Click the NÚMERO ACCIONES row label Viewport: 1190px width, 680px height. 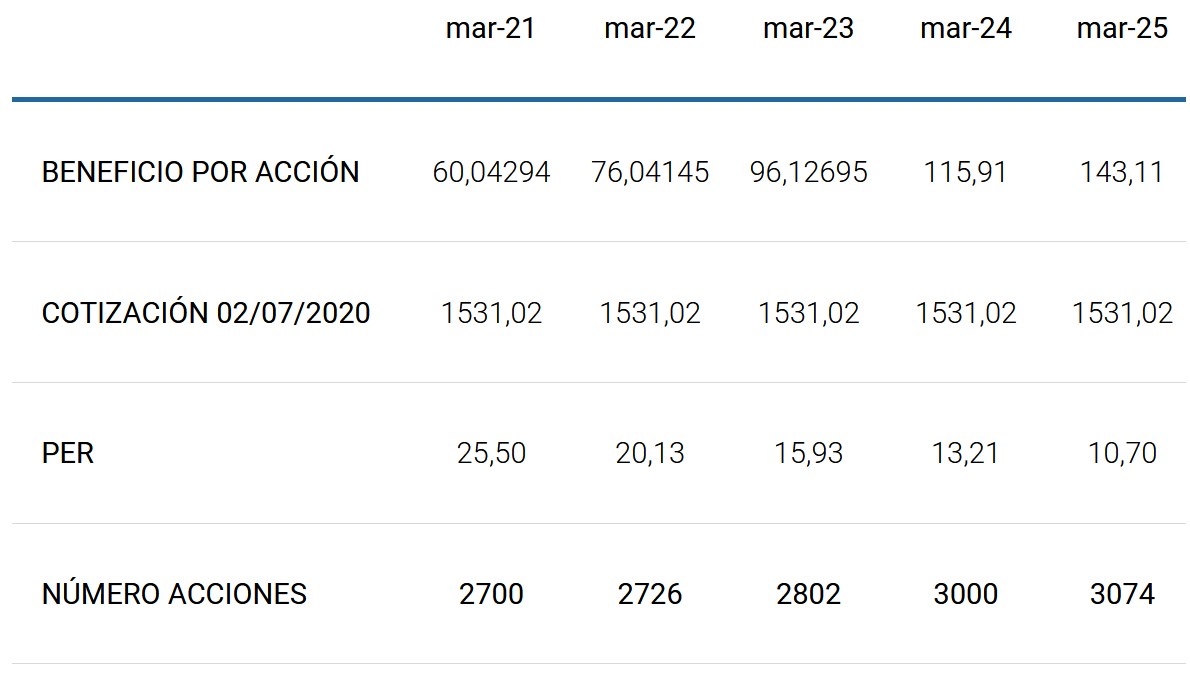pos(174,594)
